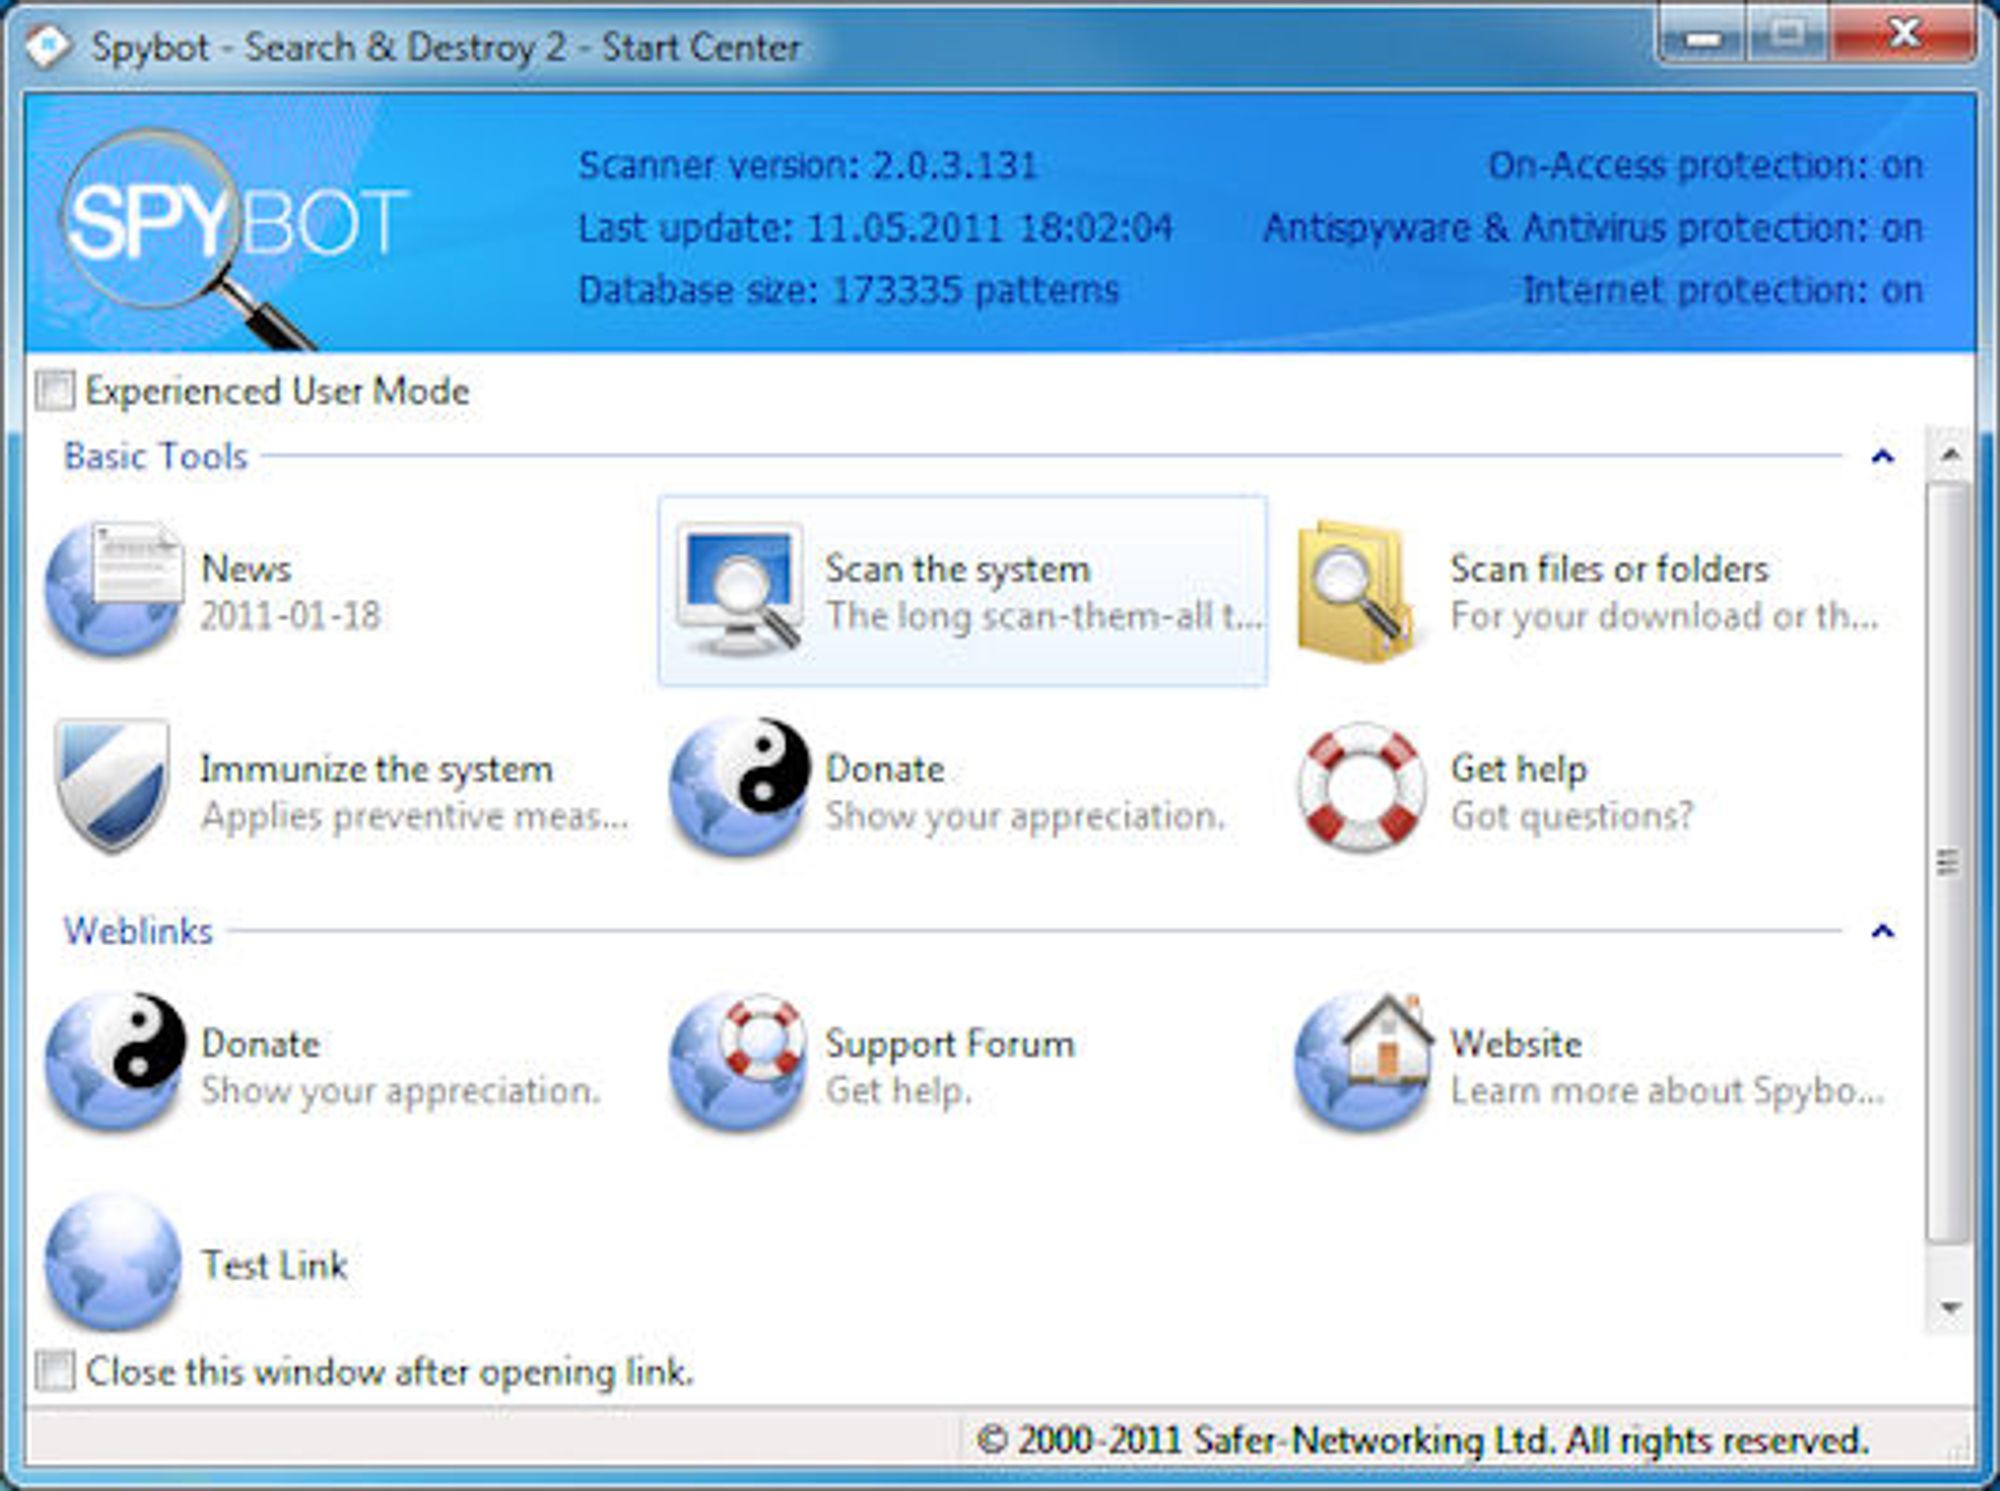The width and height of the screenshot is (2000, 1491).
Task: Click the Safer-Networking copyright text
Action: [x=1422, y=1440]
